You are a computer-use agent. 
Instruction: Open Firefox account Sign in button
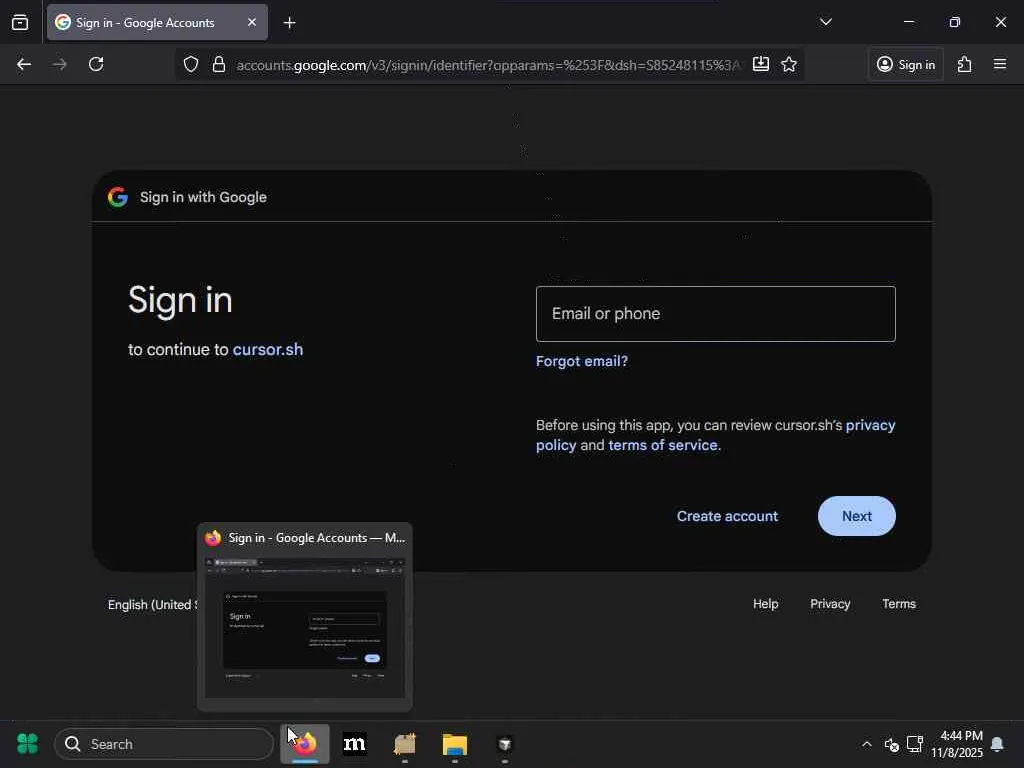tap(906, 64)
